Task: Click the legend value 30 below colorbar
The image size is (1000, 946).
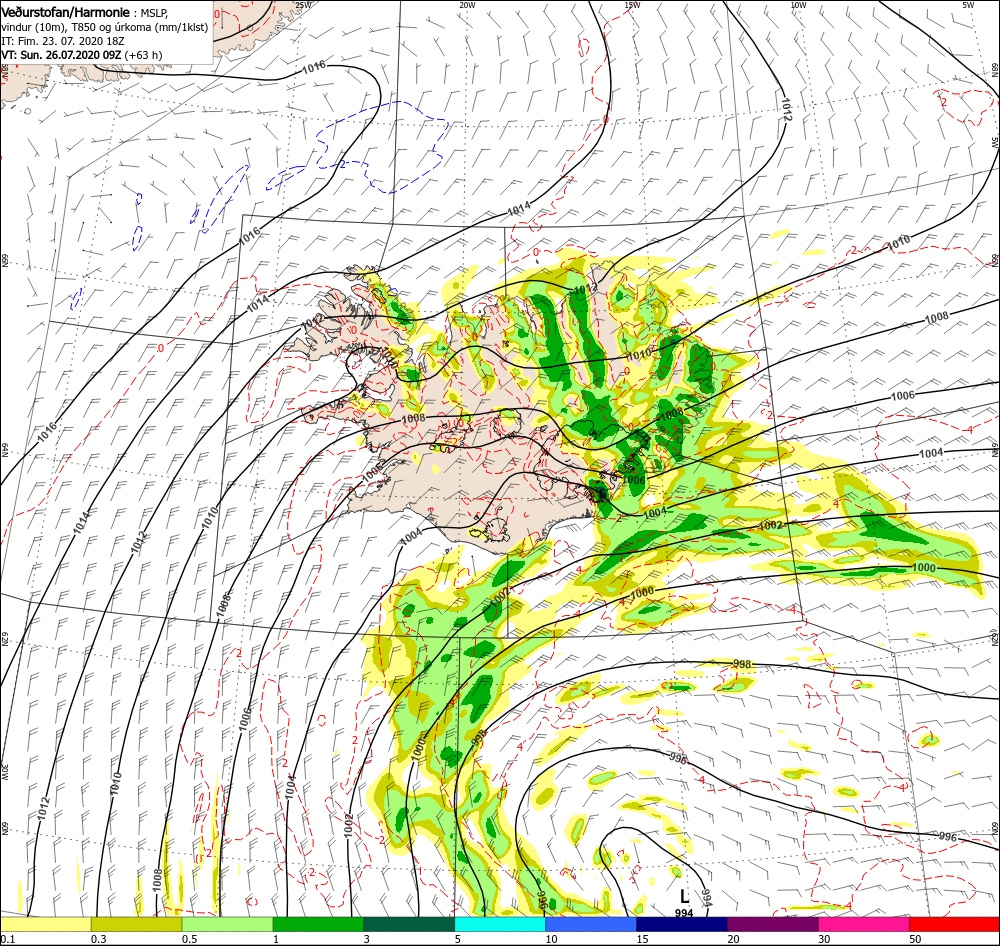Action: pos(824,939)
